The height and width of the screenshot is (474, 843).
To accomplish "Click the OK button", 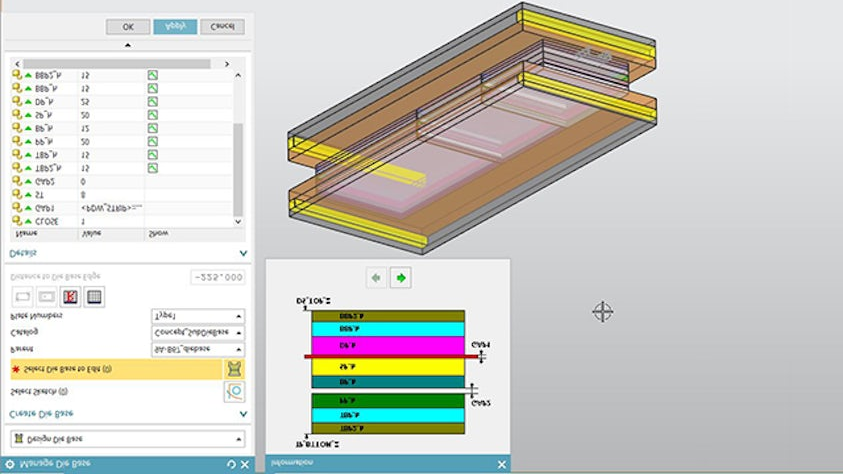I will (x=128, y=27).
